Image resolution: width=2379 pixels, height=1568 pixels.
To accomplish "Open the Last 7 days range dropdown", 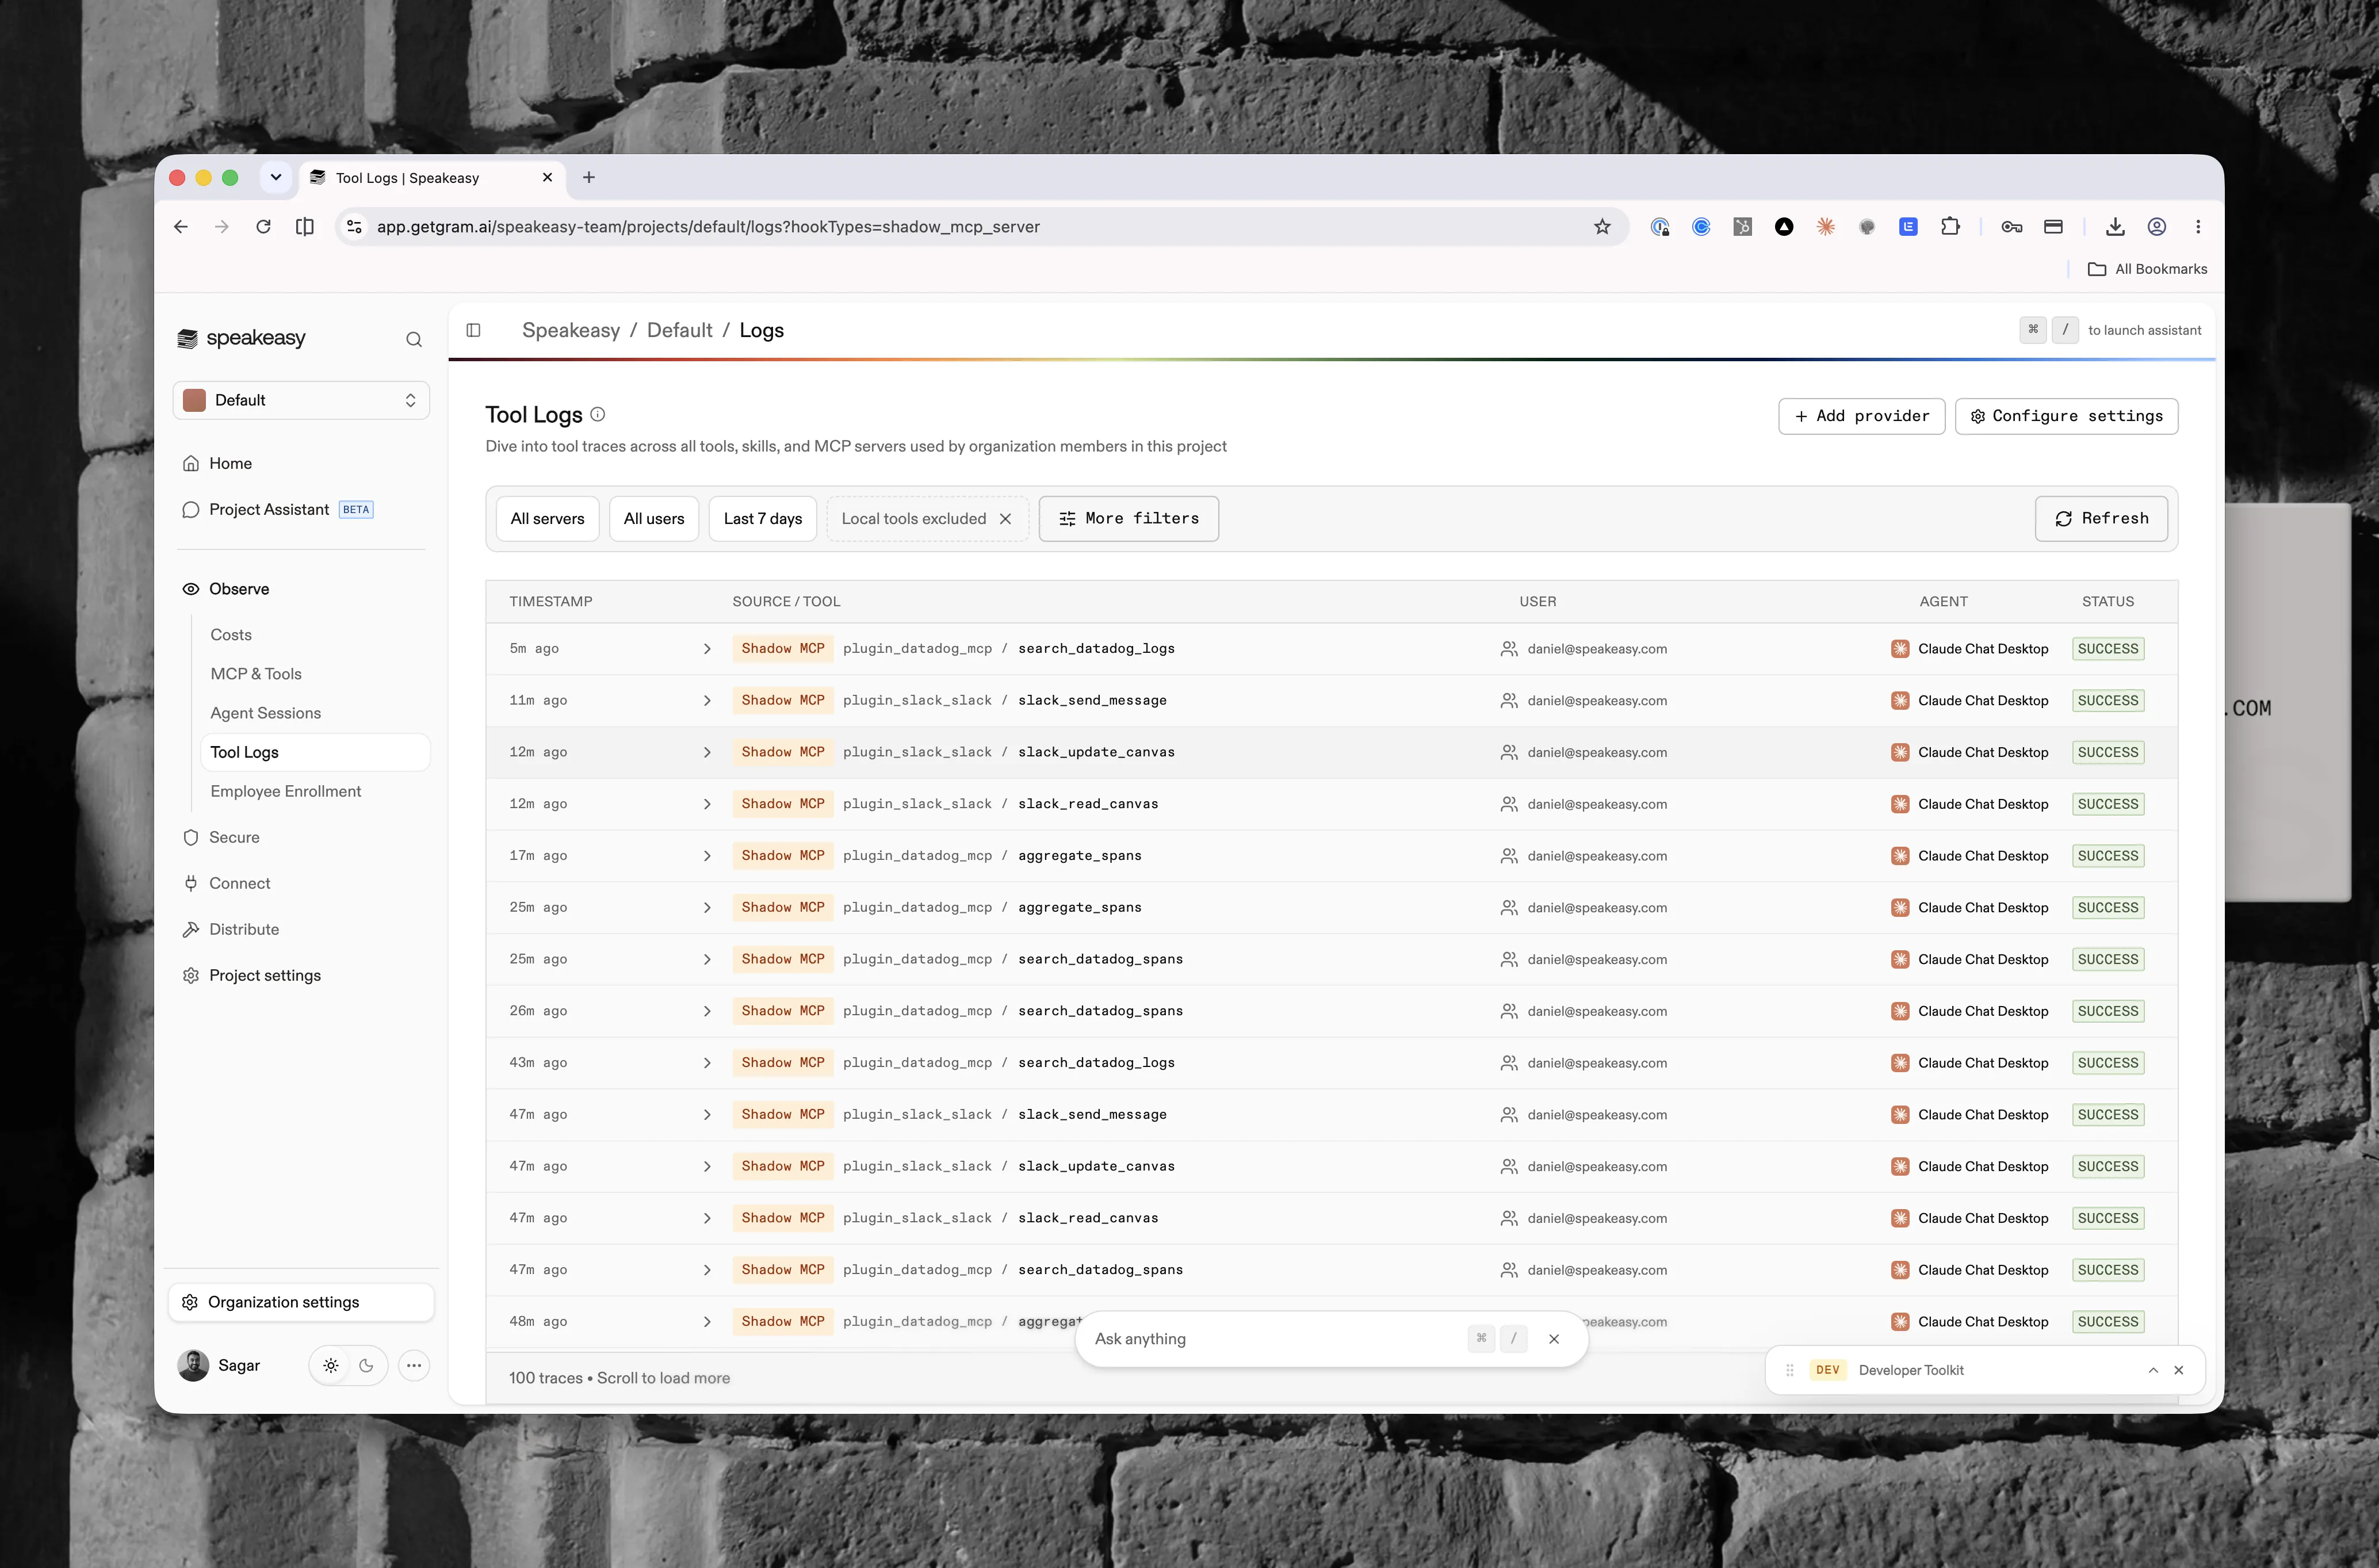I will click(763, 518).
